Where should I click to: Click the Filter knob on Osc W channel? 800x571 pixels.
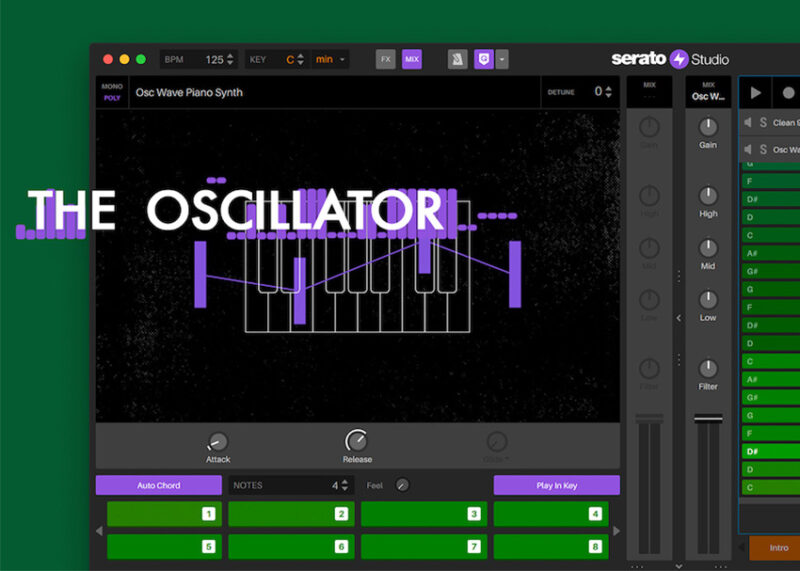click(x=708, y=368)
